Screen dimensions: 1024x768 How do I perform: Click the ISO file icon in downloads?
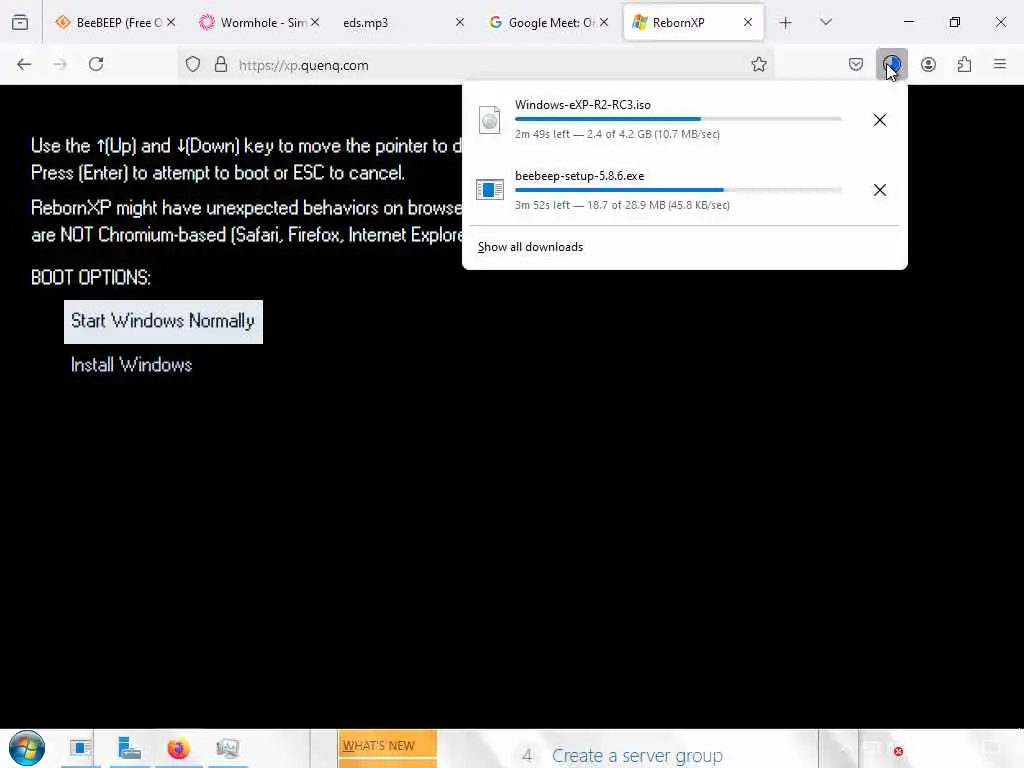[x=489, y=120]
